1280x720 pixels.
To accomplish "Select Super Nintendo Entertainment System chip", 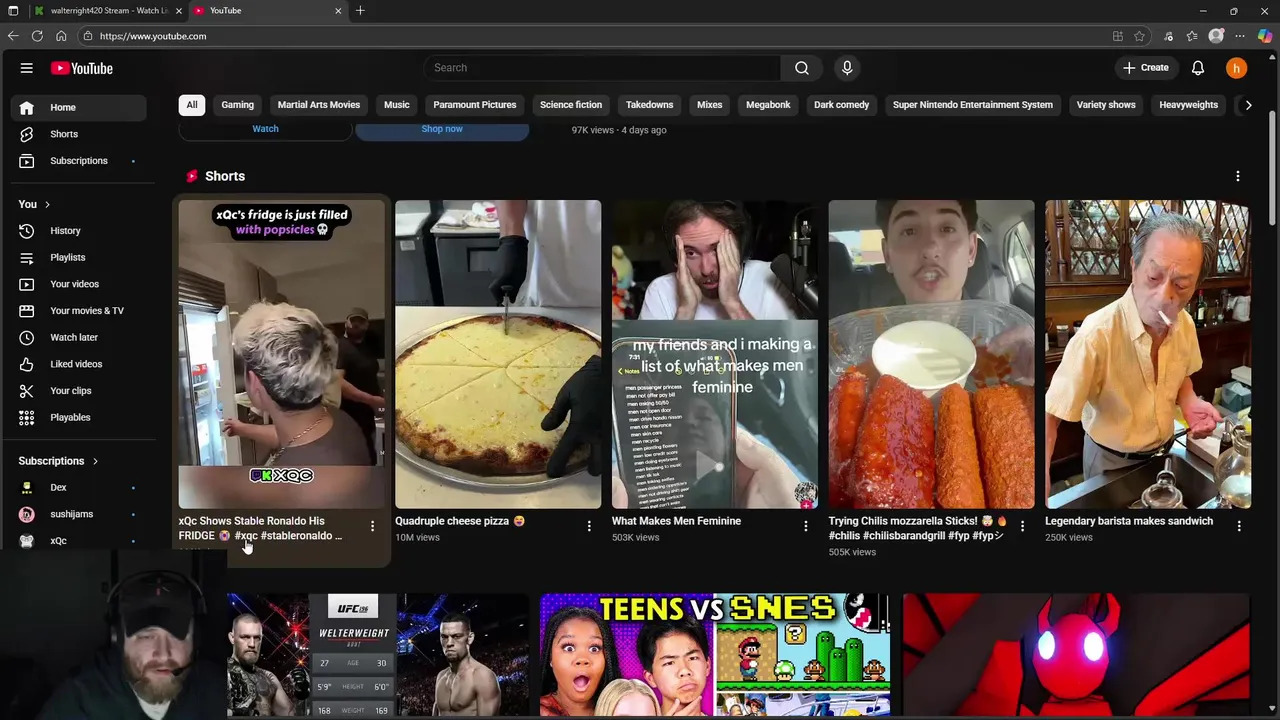I will (x=973, y=105).
